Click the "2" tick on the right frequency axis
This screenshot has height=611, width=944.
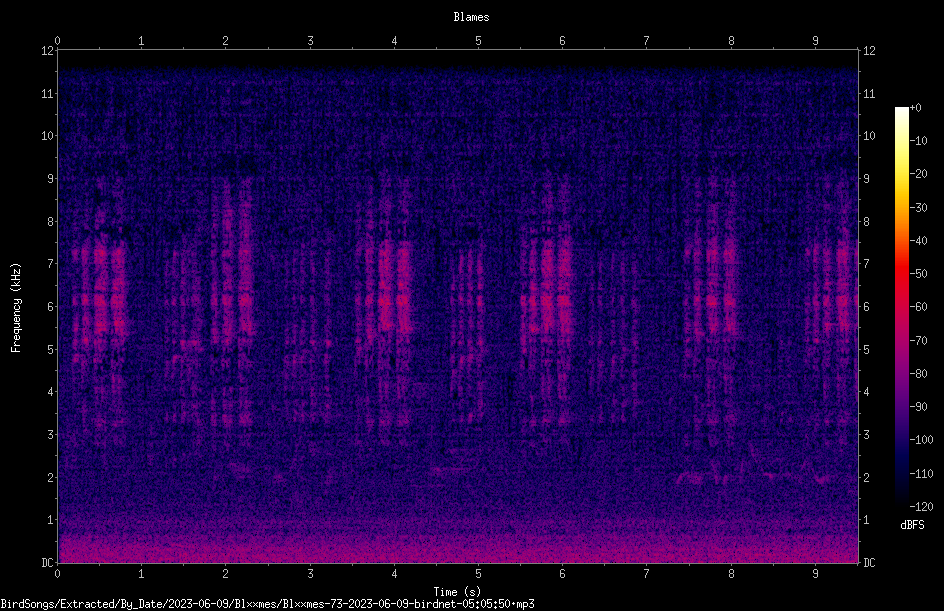coord(866,477)
